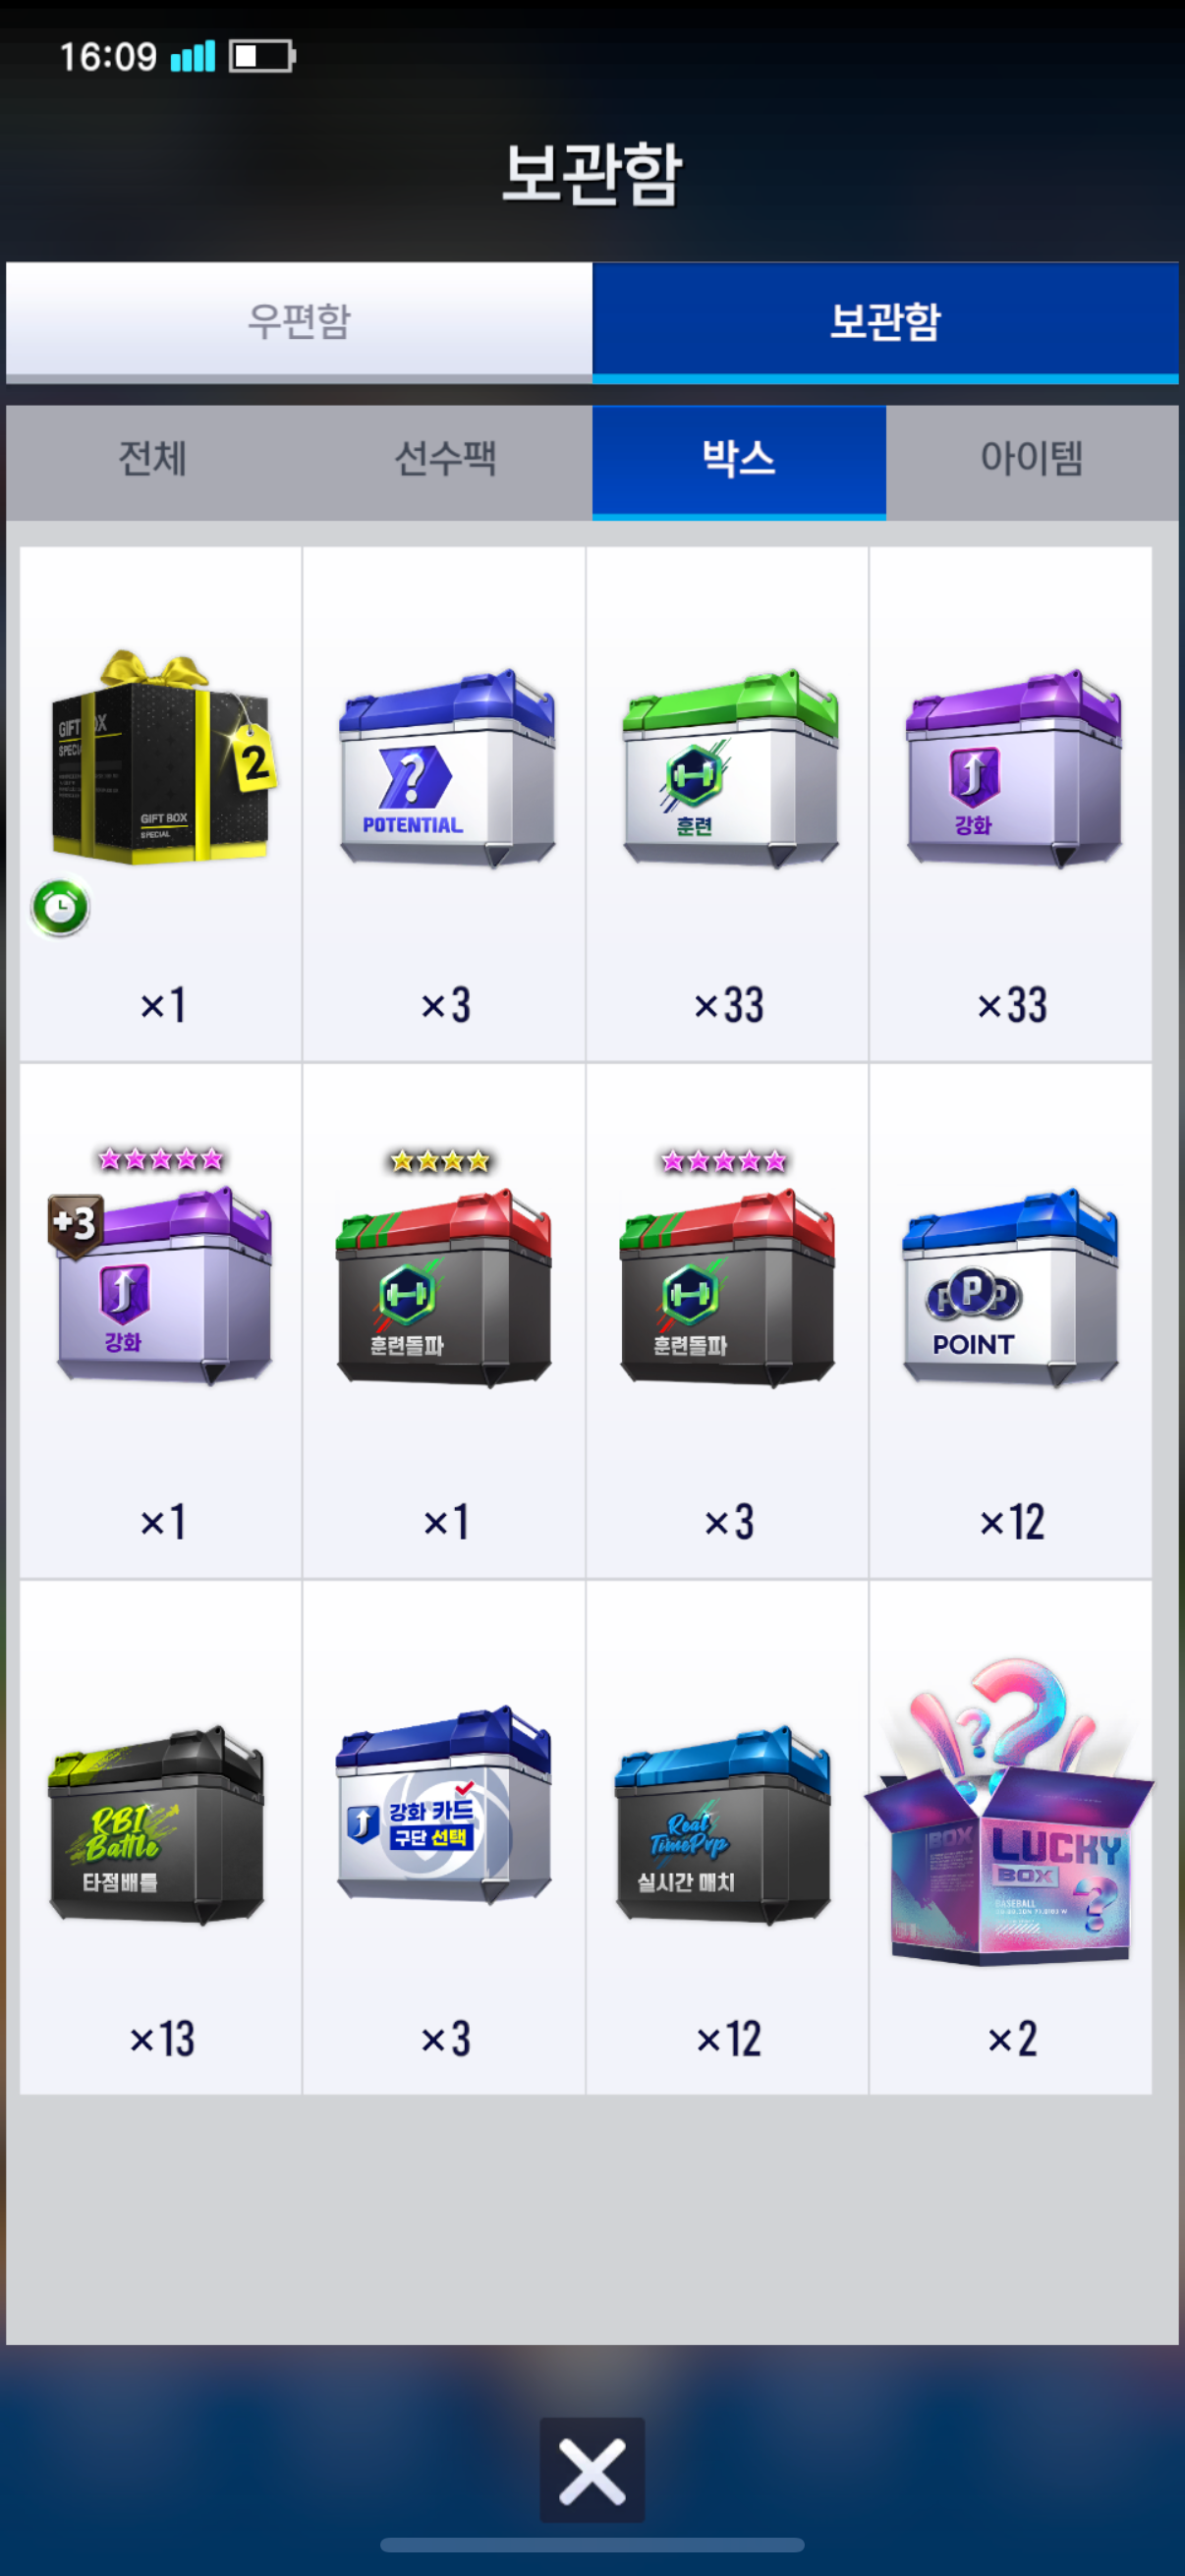Close the storage screen with X button

pyautogui.click(x=592, y=2470)
